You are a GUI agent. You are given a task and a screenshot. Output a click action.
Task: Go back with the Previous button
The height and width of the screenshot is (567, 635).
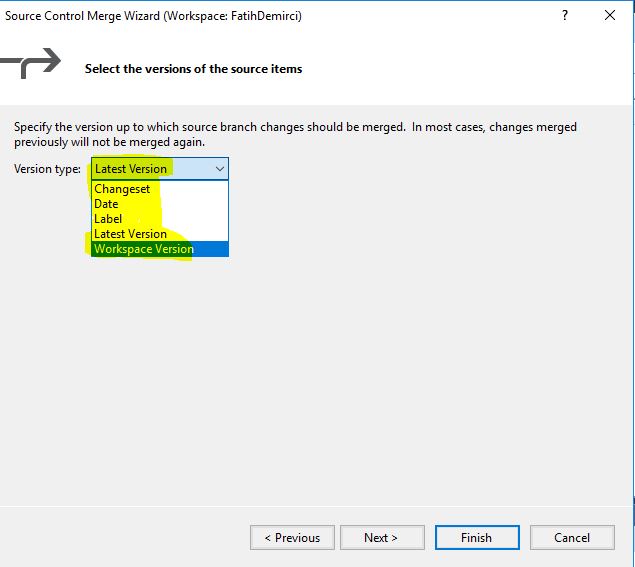pyautogui.click(x=292, y=538)
